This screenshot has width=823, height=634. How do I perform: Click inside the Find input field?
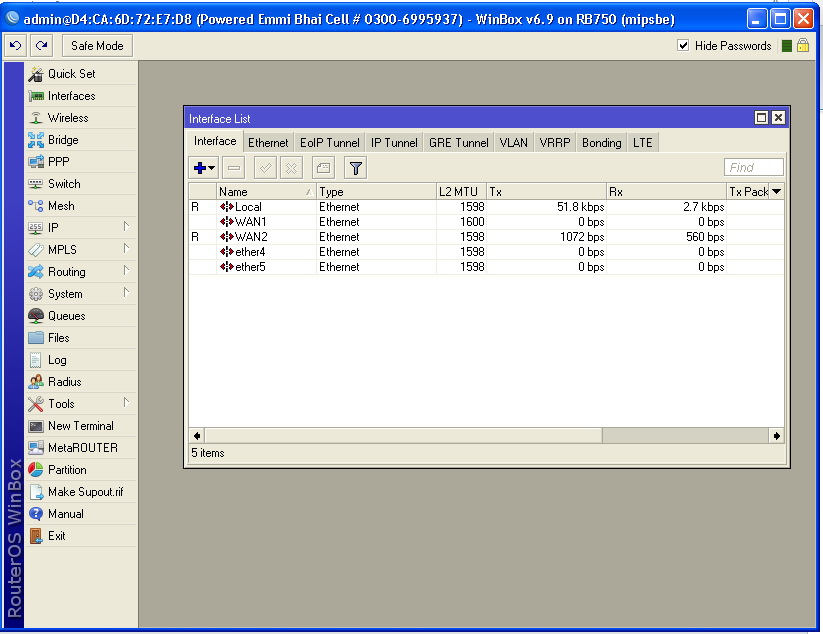(753, 166)
